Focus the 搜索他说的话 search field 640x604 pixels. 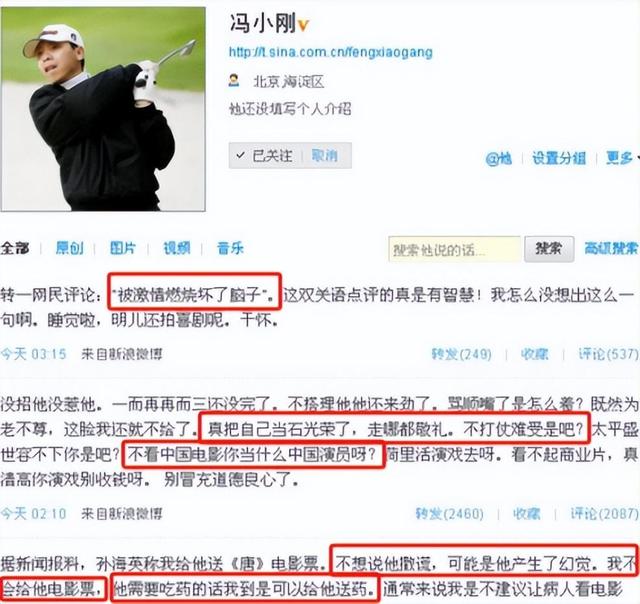tap(454, 249)
